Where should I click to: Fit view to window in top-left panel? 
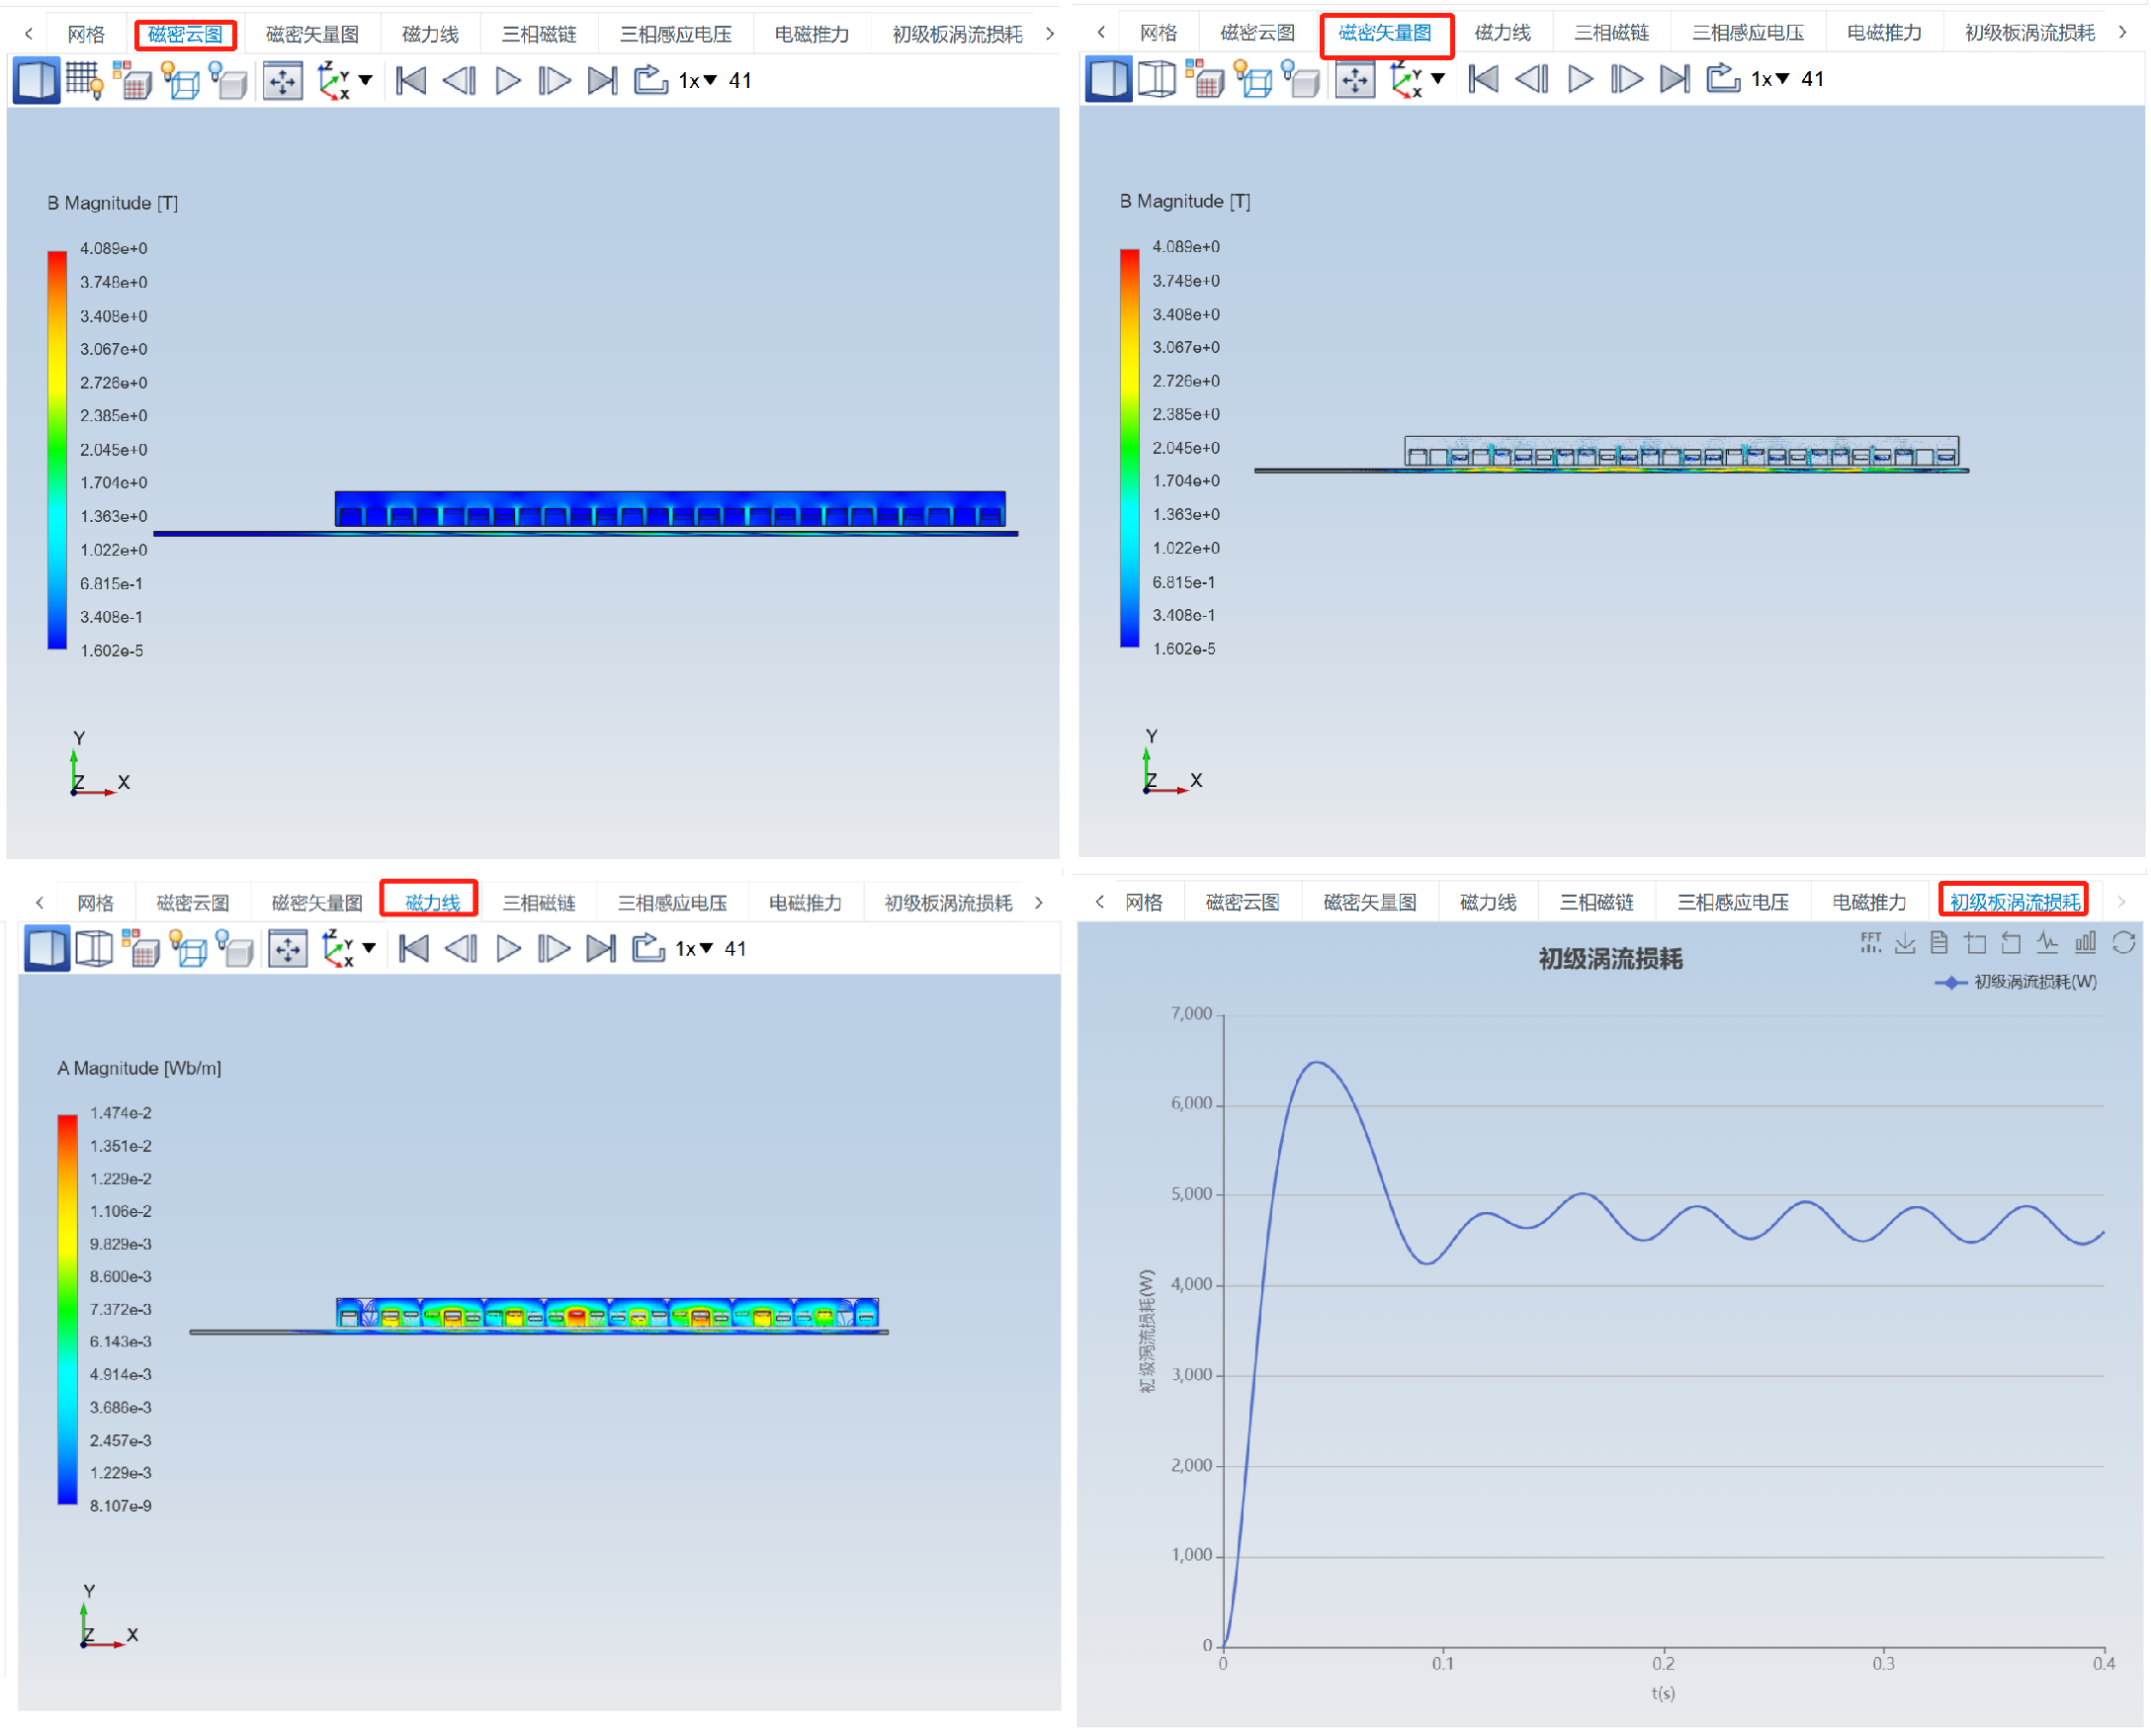pyautogui.click(x=283, y=80)
